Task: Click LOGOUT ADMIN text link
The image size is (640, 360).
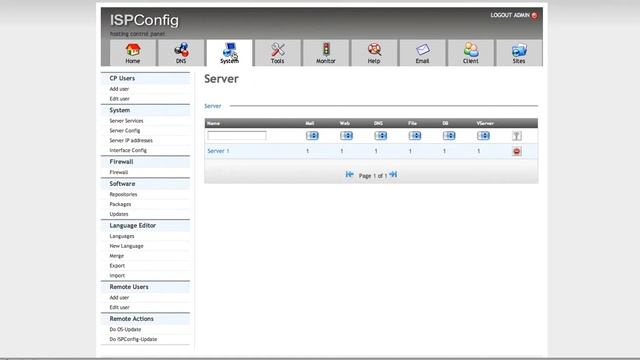Action: [510, 15]
